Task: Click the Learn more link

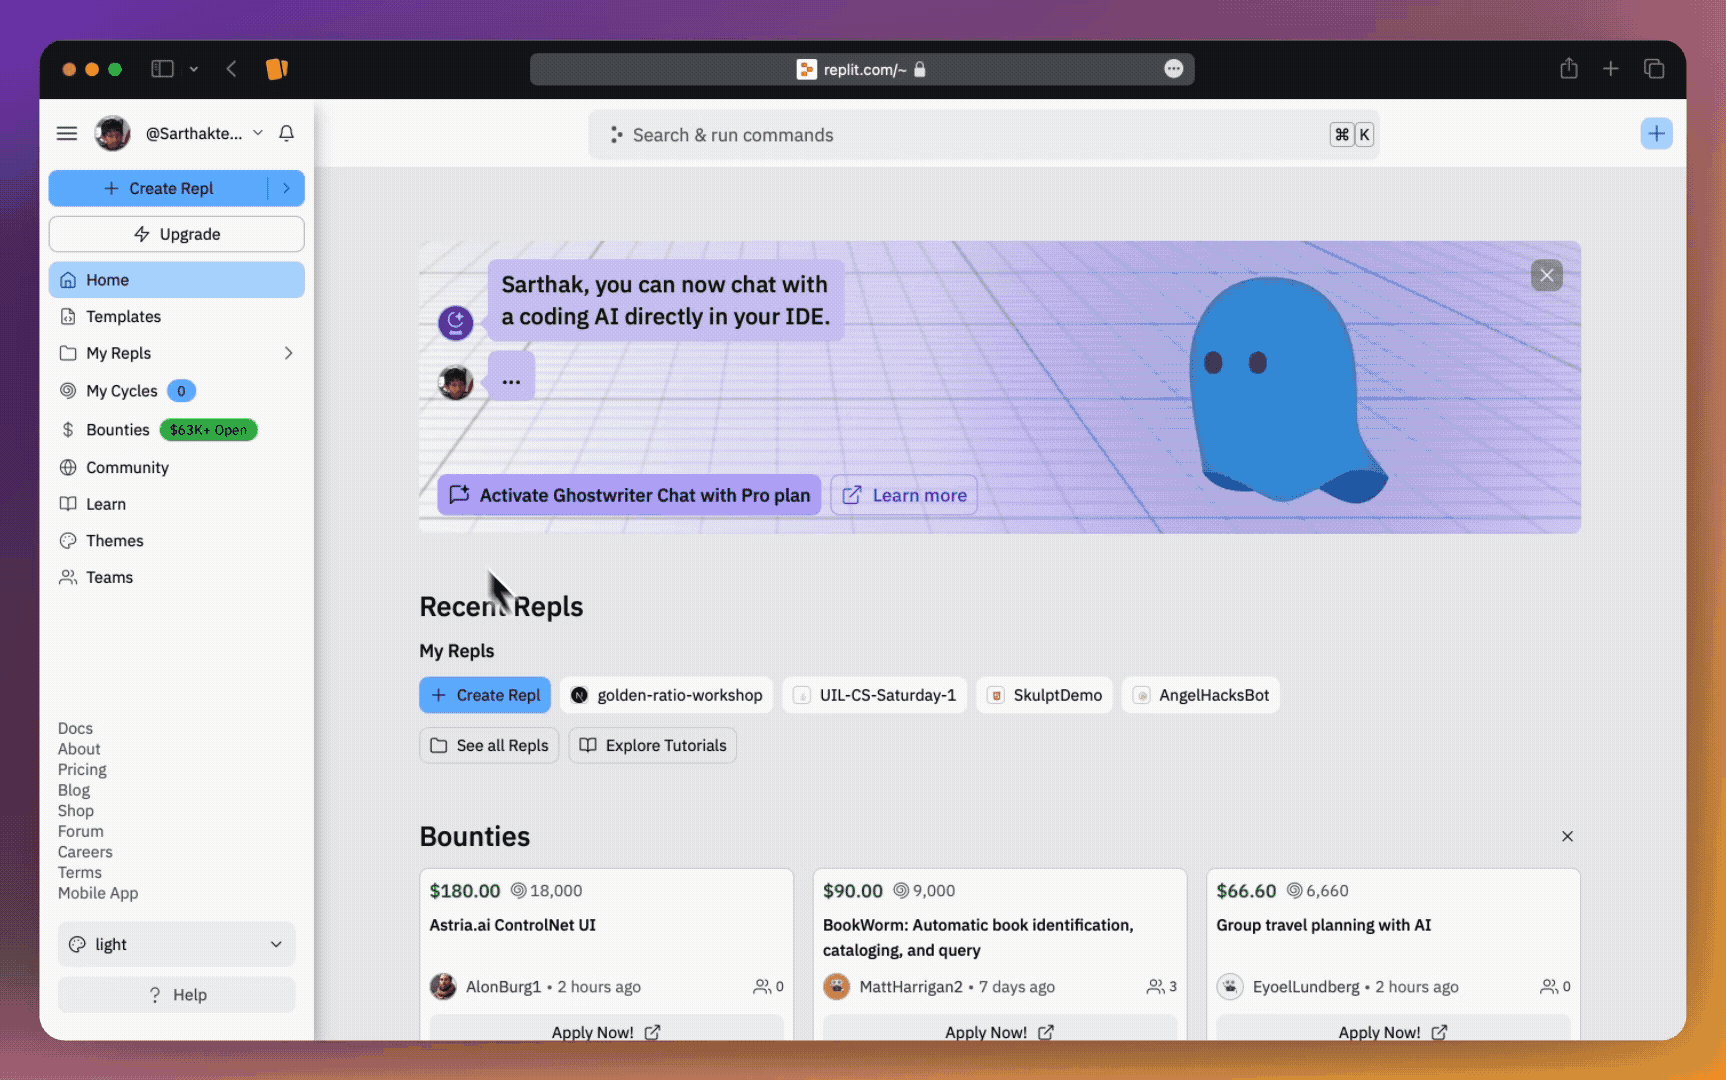Action: point(904,495)
